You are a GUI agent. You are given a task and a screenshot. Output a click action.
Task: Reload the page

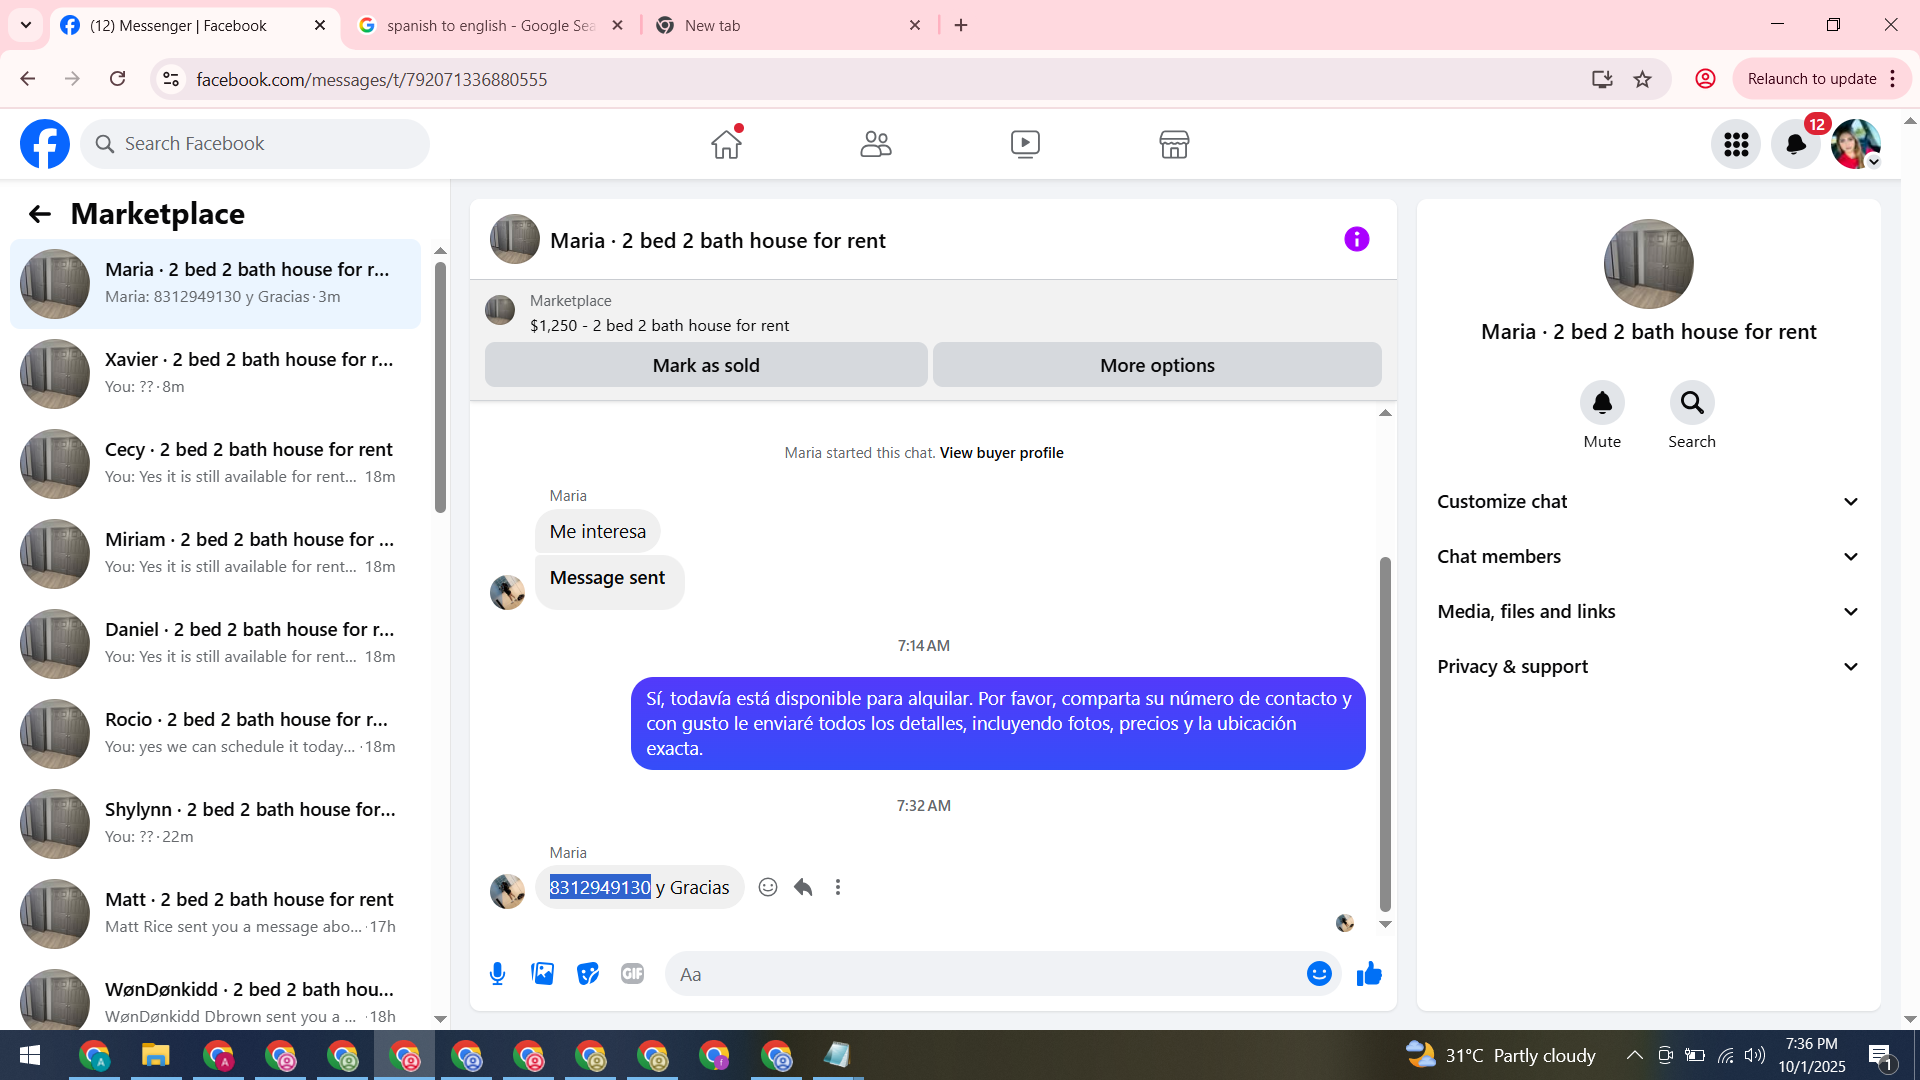[117, 79]
